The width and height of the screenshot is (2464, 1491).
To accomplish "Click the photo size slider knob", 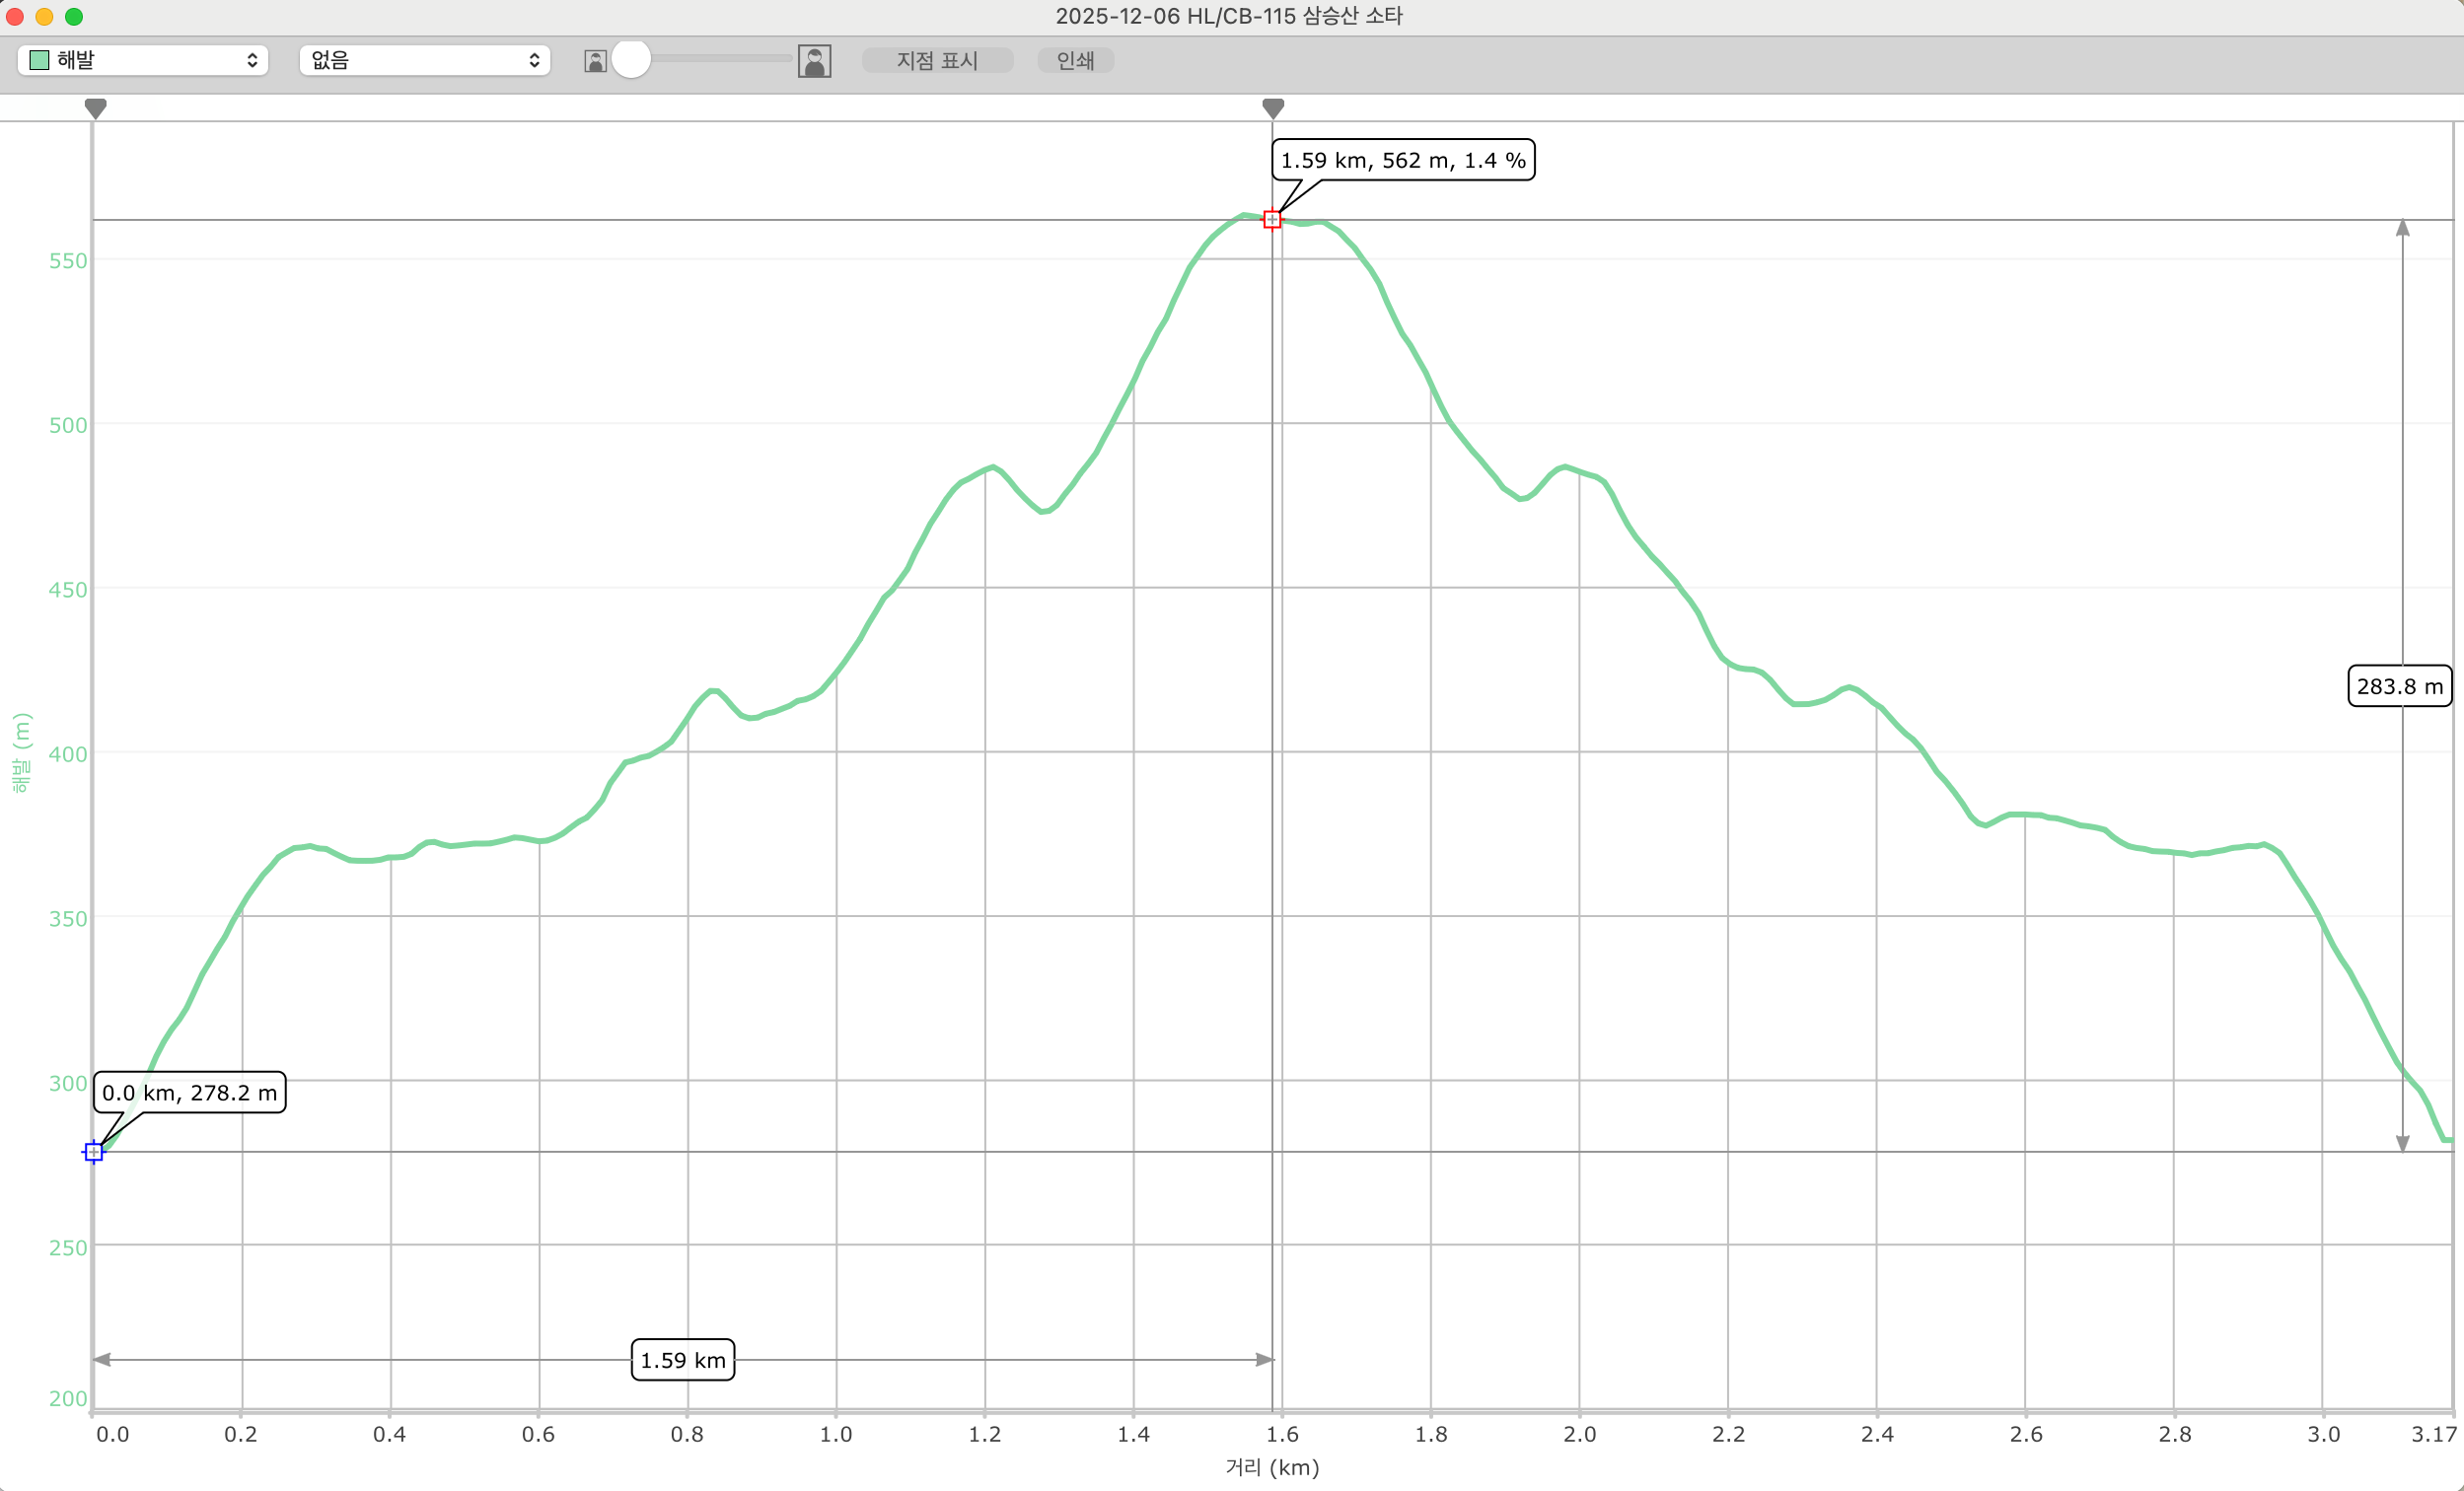I will click(x=631, y=59).
